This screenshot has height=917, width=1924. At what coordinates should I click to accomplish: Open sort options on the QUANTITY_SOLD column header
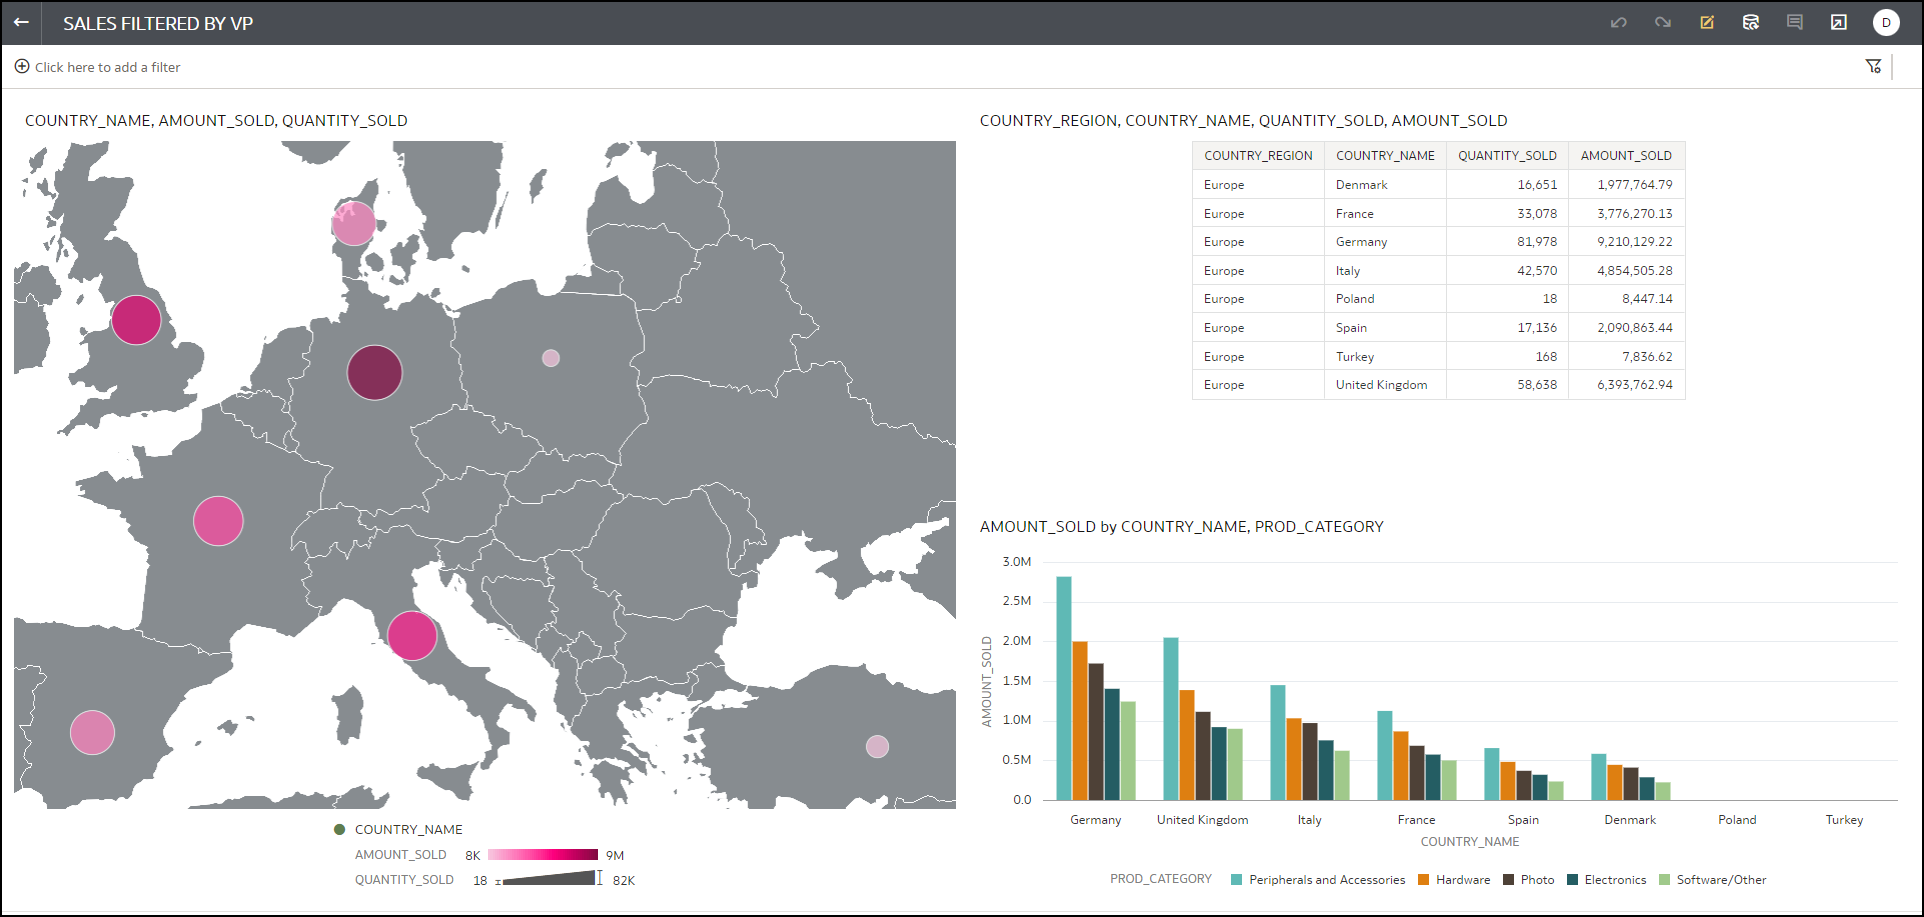(x=1507, y=155)
